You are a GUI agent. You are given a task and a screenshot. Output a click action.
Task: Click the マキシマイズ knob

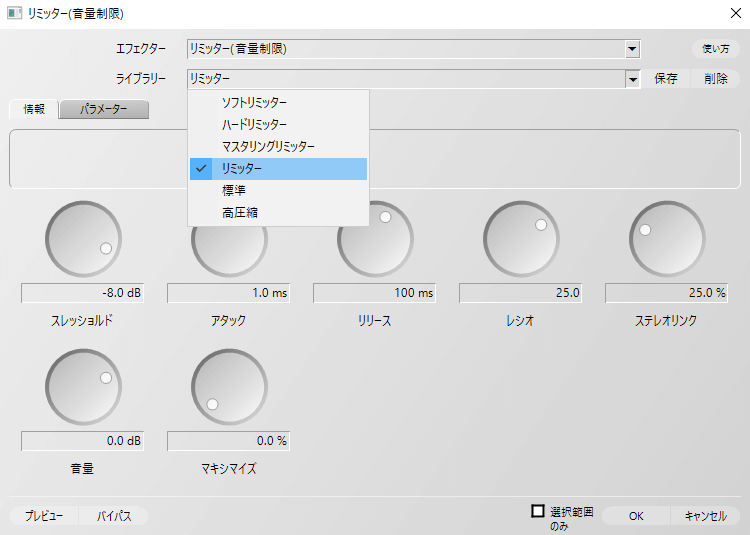(229, 386)
